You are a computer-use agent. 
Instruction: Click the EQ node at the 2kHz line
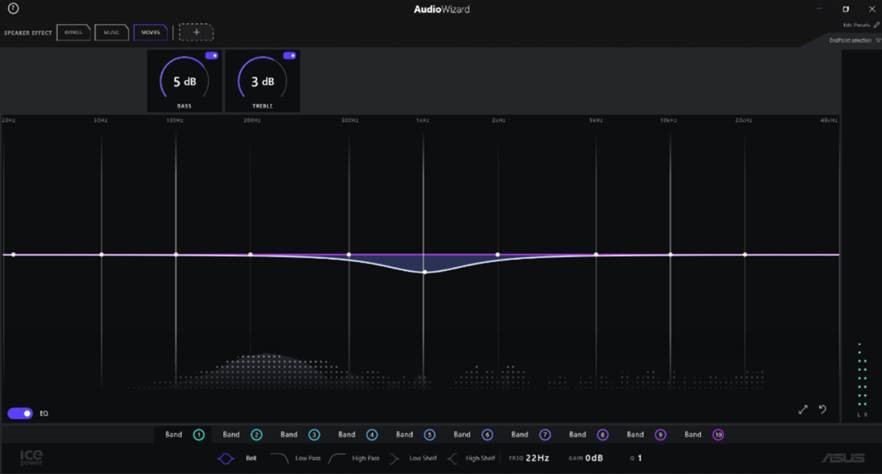click(x=498, y=255)
